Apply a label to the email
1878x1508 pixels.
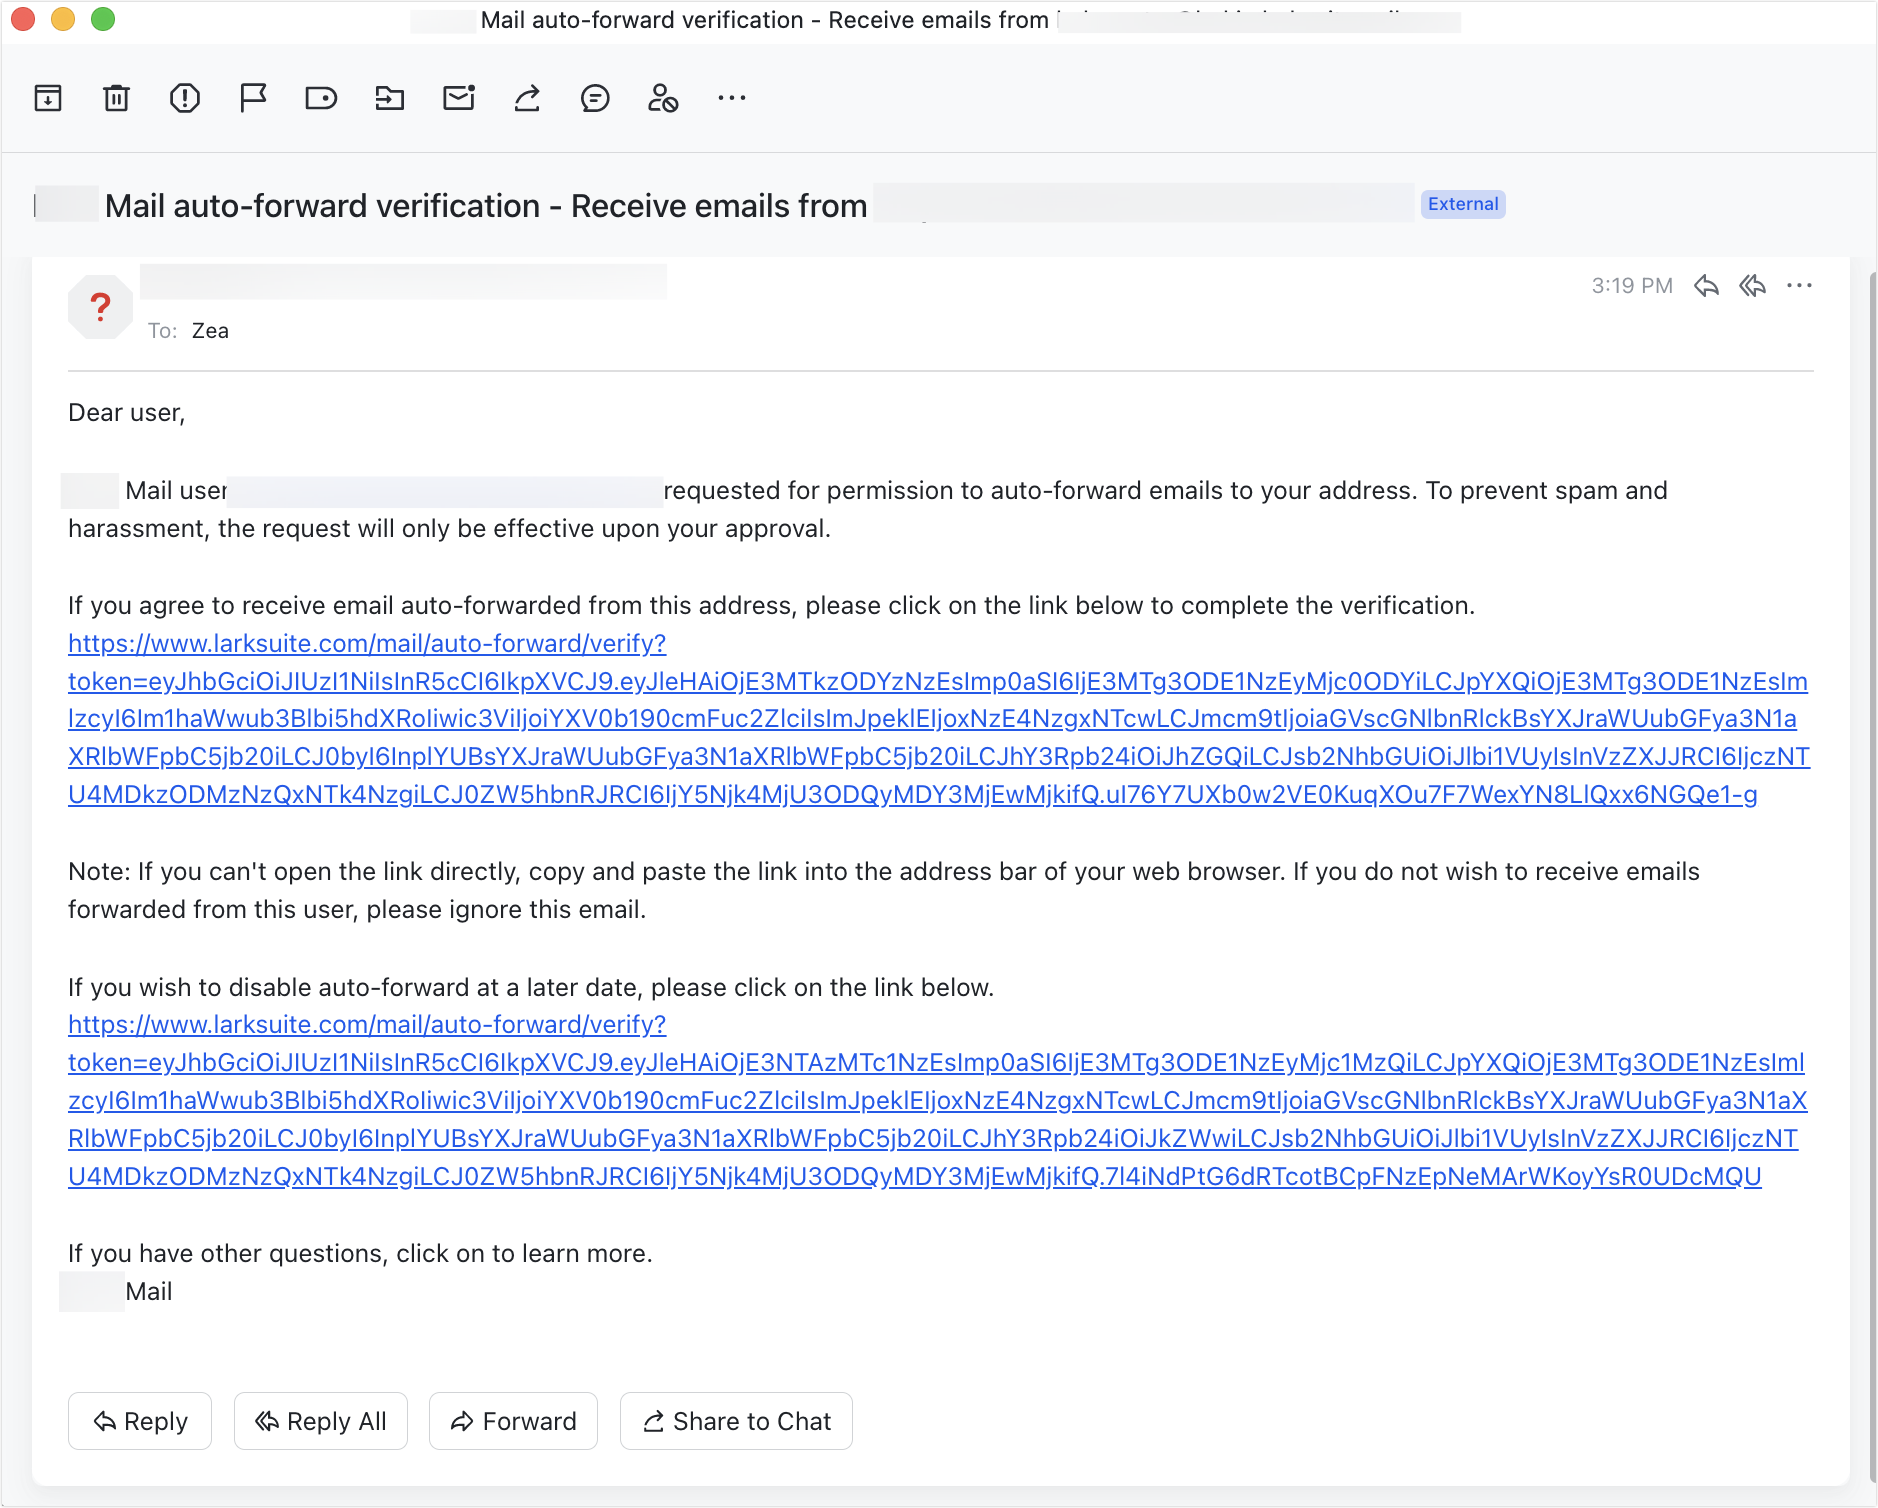(322, 97)
